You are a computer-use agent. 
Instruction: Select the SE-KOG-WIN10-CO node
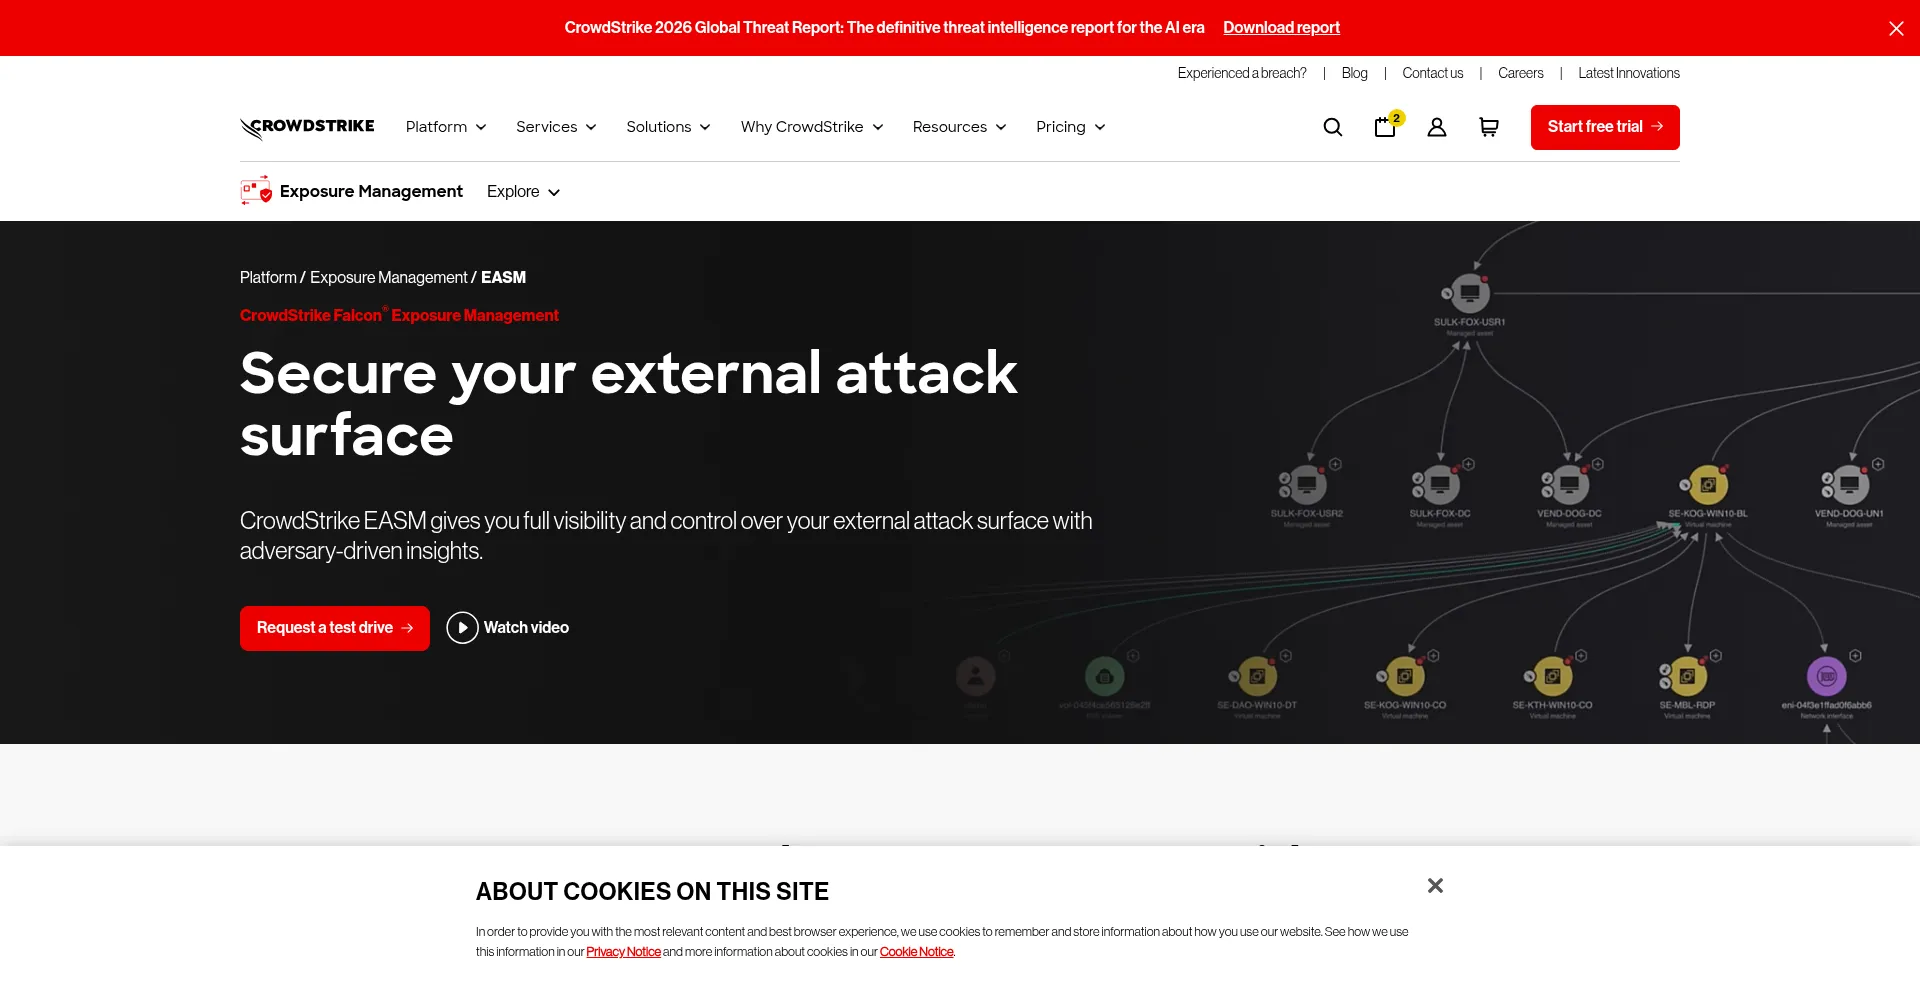pyautogui.click(x=1405, y=676)
